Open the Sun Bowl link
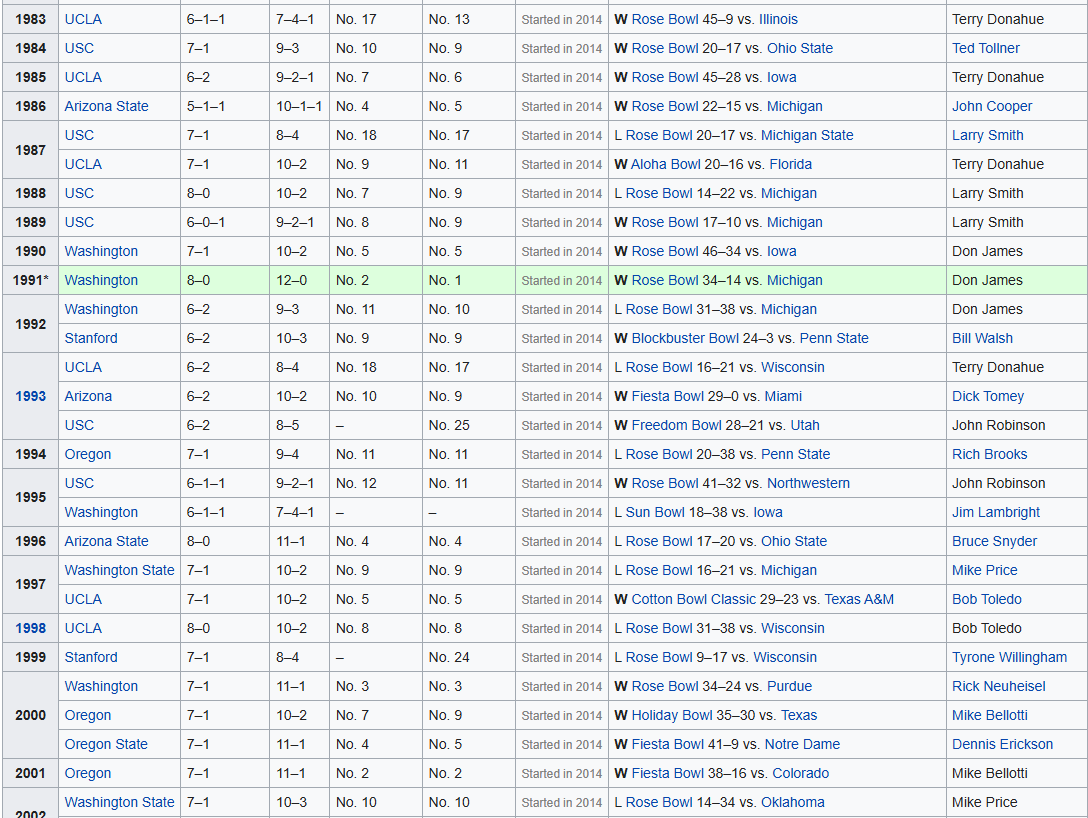1088x818 pixels. (x=655, y=513)
